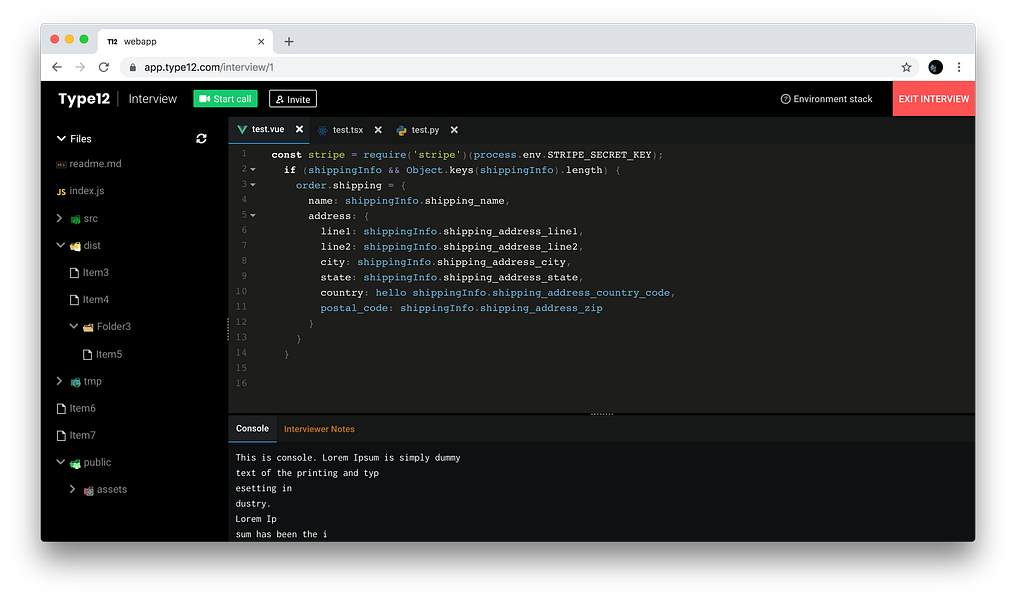The image size is (1016, 600).
Task: Click the Vue icon on test.vue tab
Action: [x=242, y=130]
